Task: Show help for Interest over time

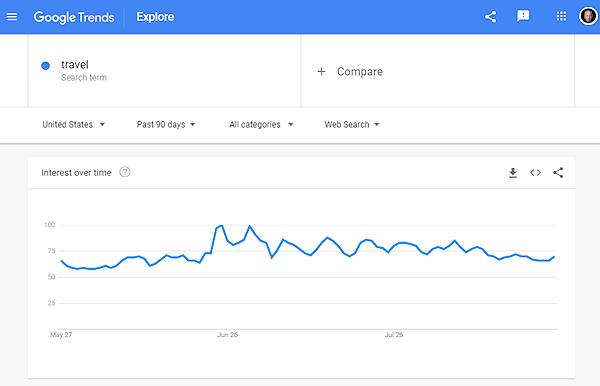Action: [x=125, y=172]
